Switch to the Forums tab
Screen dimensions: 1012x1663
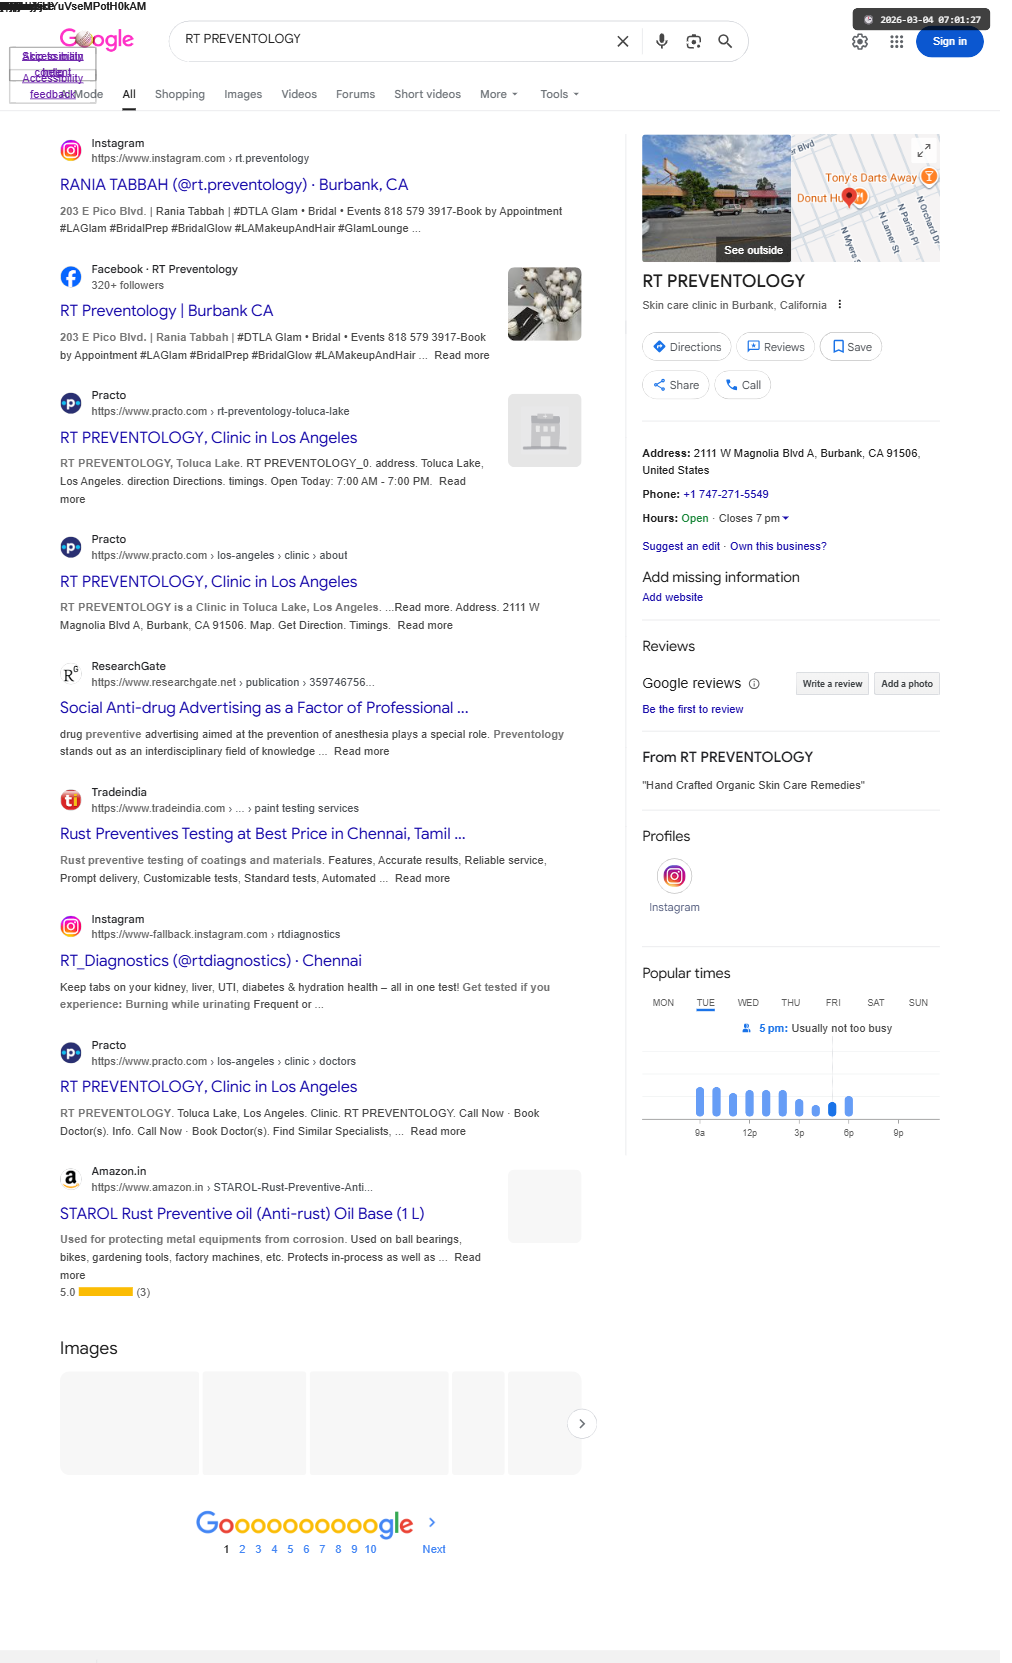[x=355, y=94]
